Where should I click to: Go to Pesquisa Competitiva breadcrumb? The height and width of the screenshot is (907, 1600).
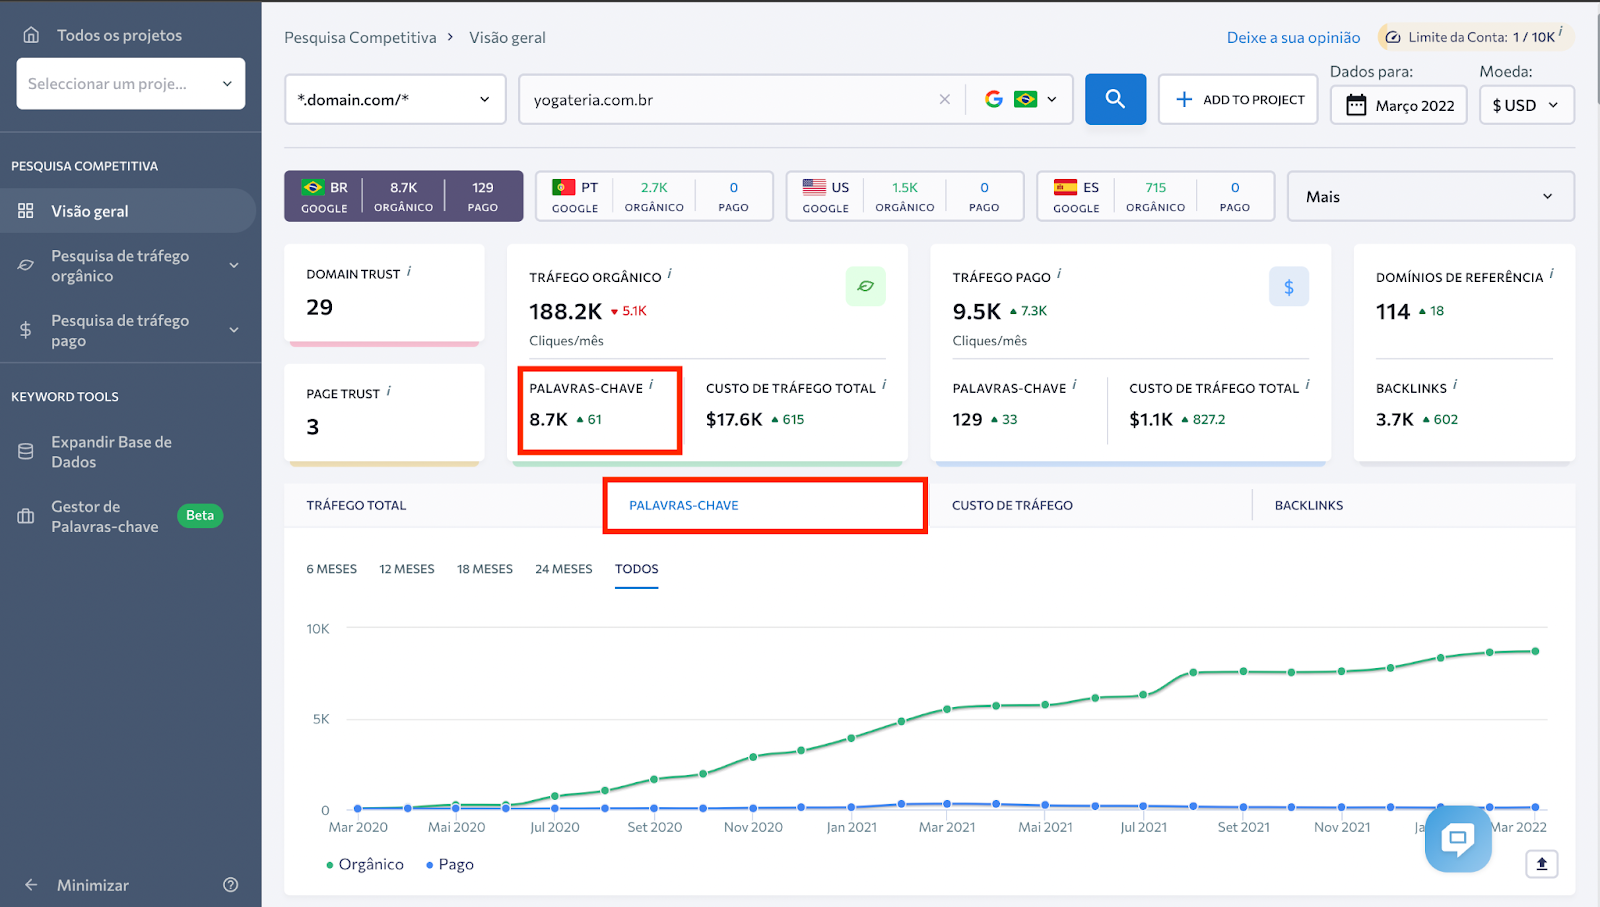(x=360, y=37)
